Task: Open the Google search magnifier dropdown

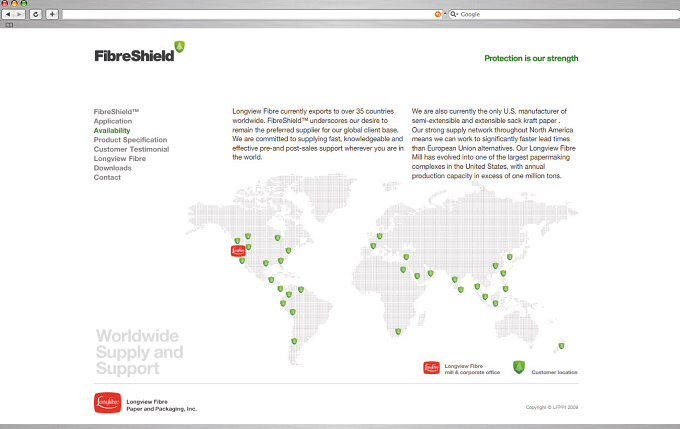Action: point(454,14)
